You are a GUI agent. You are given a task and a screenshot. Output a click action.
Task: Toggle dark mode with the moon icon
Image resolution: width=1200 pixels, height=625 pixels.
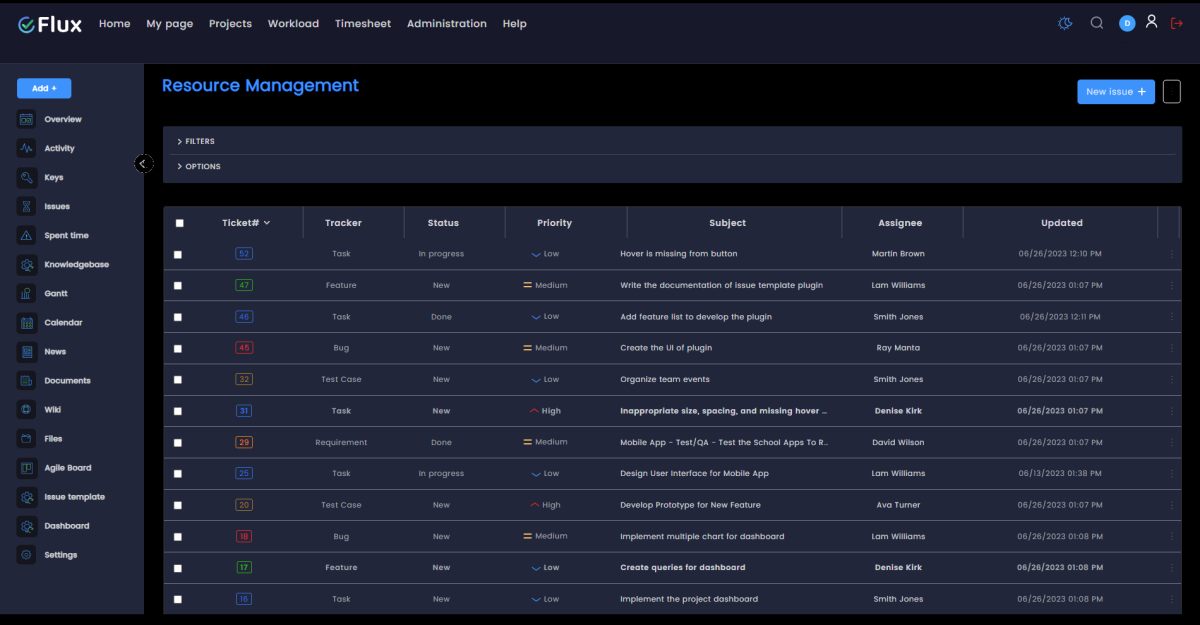[1064, 22]
